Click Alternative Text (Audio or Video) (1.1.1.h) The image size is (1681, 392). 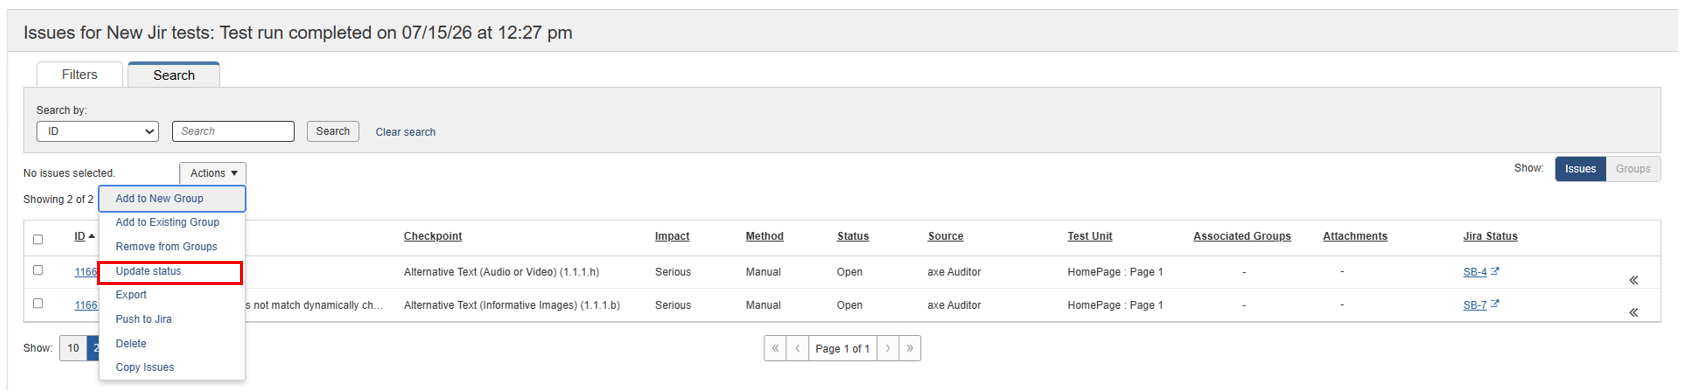[502, 272]
